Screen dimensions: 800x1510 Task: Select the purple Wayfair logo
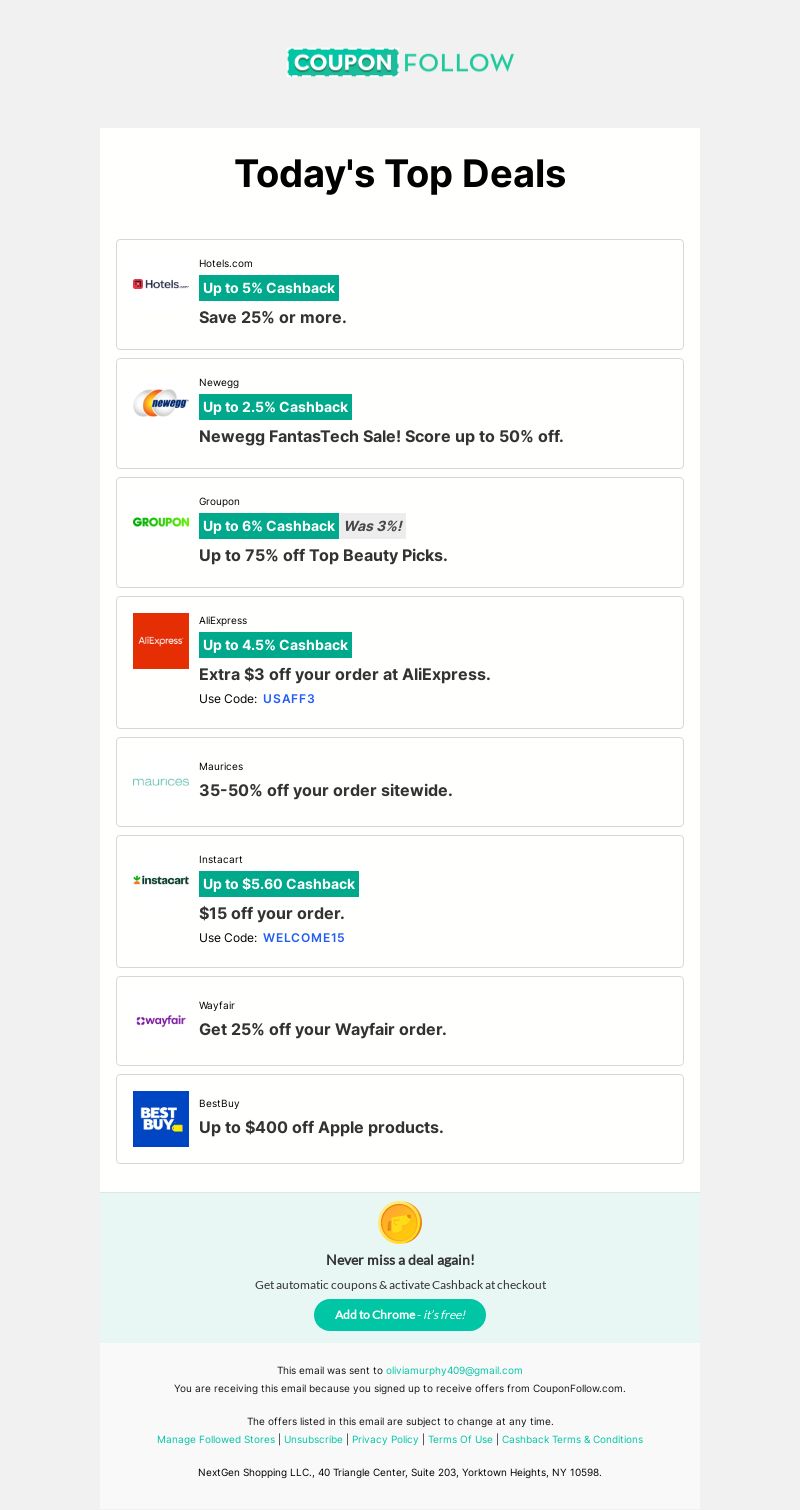pos(161,1020)
